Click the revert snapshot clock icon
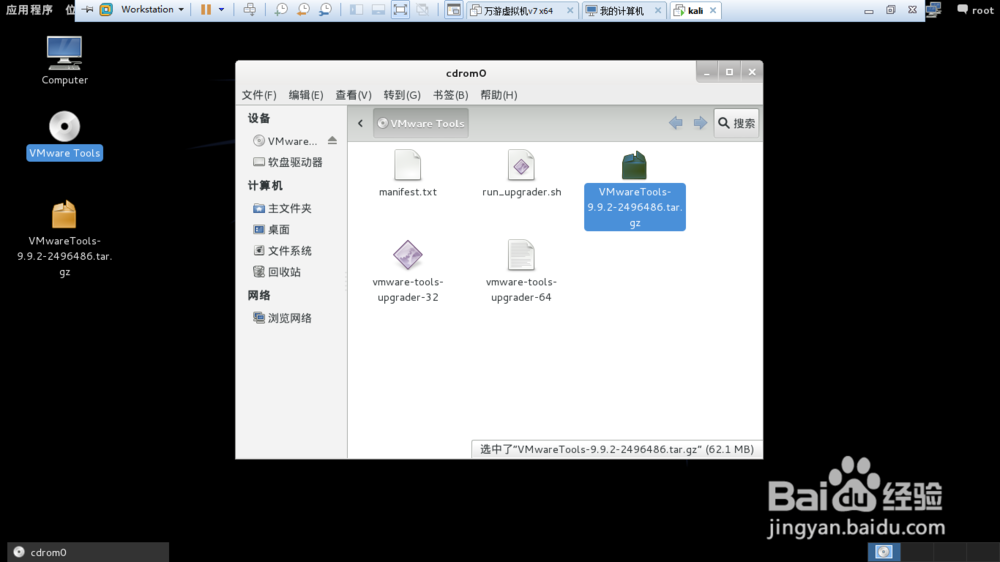This screenshot has height=562, width=1000. coord(304,10)
